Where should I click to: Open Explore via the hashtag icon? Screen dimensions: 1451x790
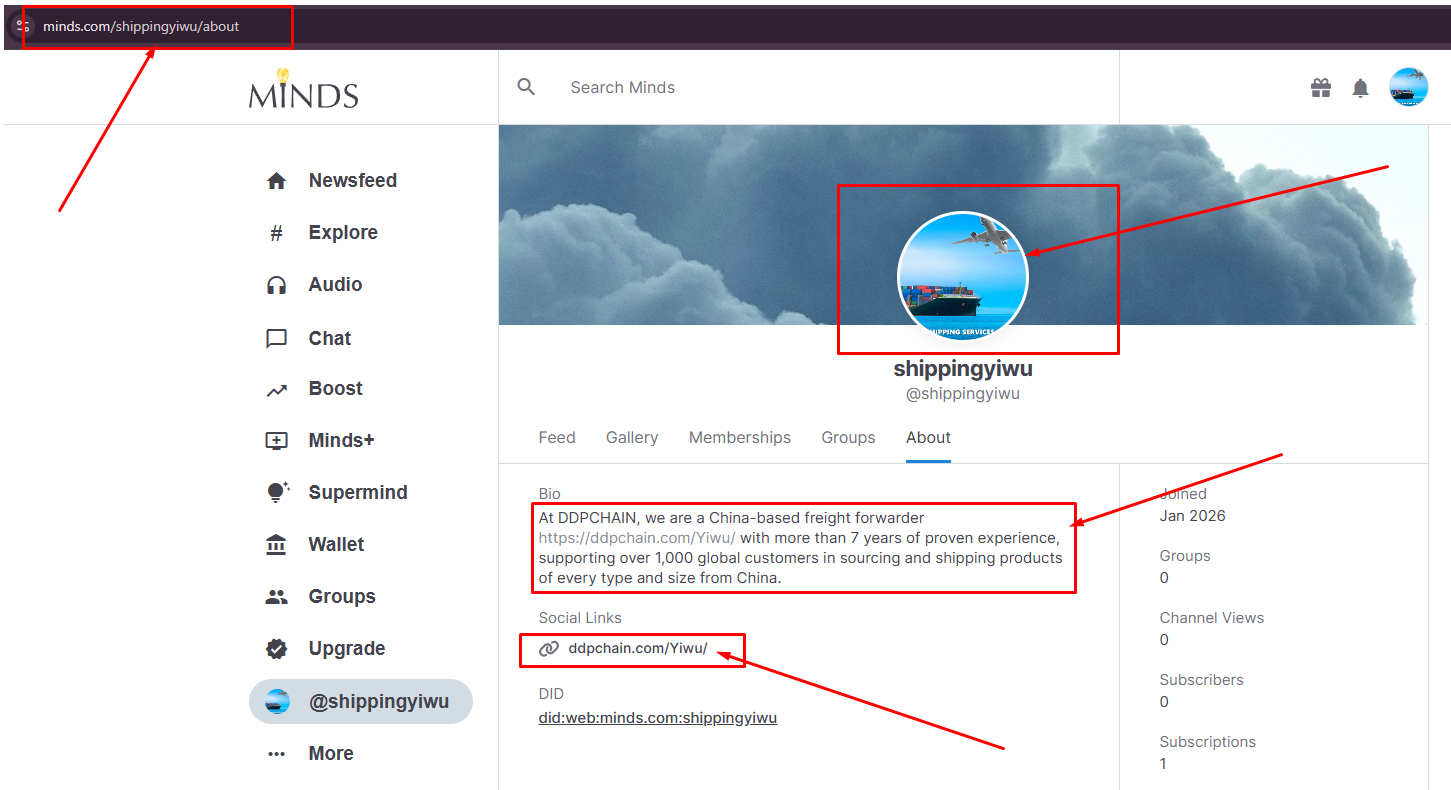[x=277, y=233]
